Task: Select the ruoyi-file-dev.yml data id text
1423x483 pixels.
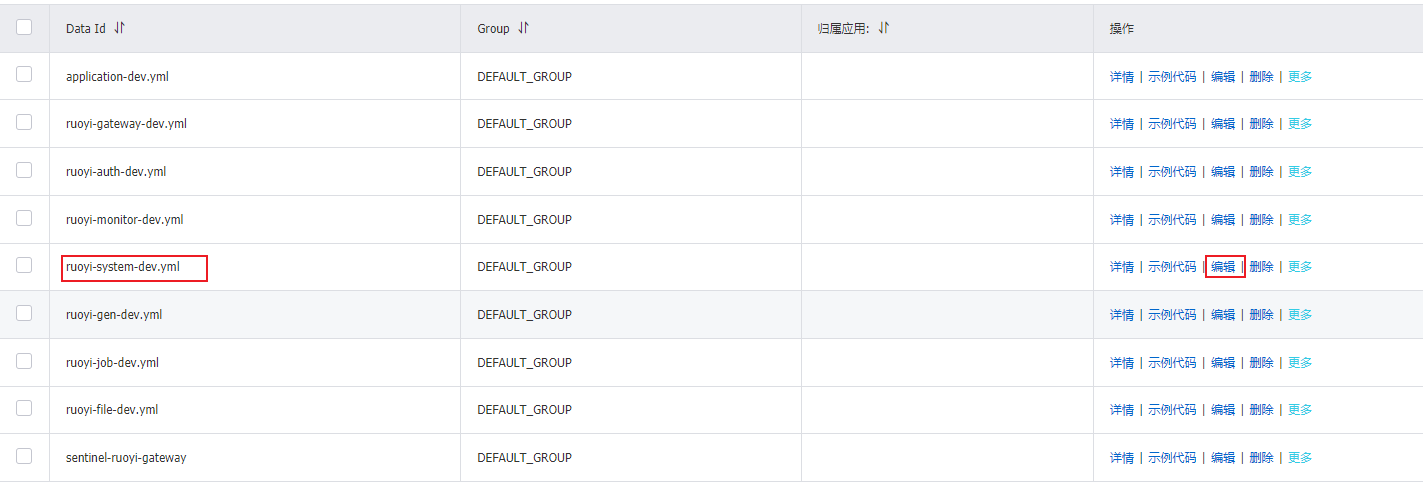Action: pyautogui.click(x=112, y=410)
